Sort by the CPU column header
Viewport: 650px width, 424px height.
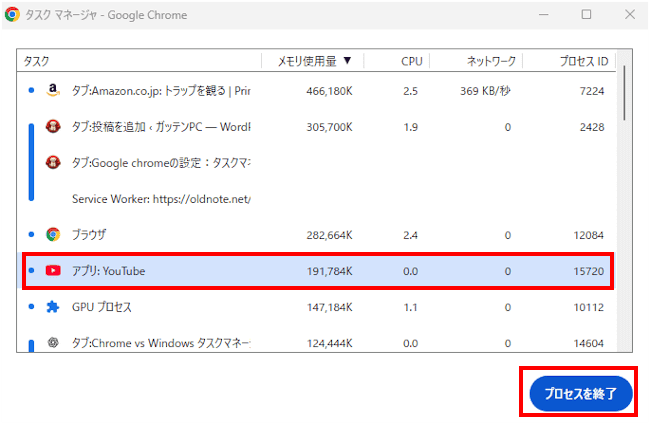pos(397,61)
